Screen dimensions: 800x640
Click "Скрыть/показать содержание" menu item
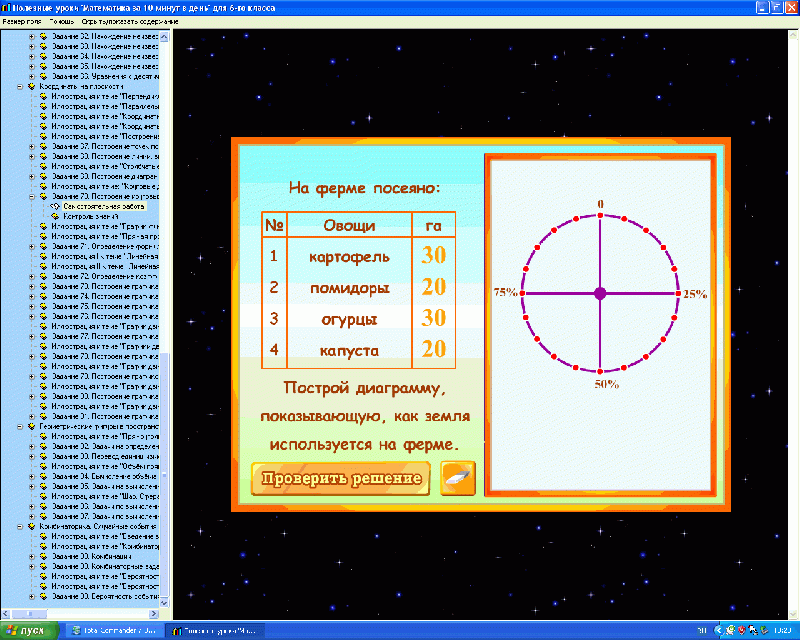pyautogui.click(x=130, y=22)
